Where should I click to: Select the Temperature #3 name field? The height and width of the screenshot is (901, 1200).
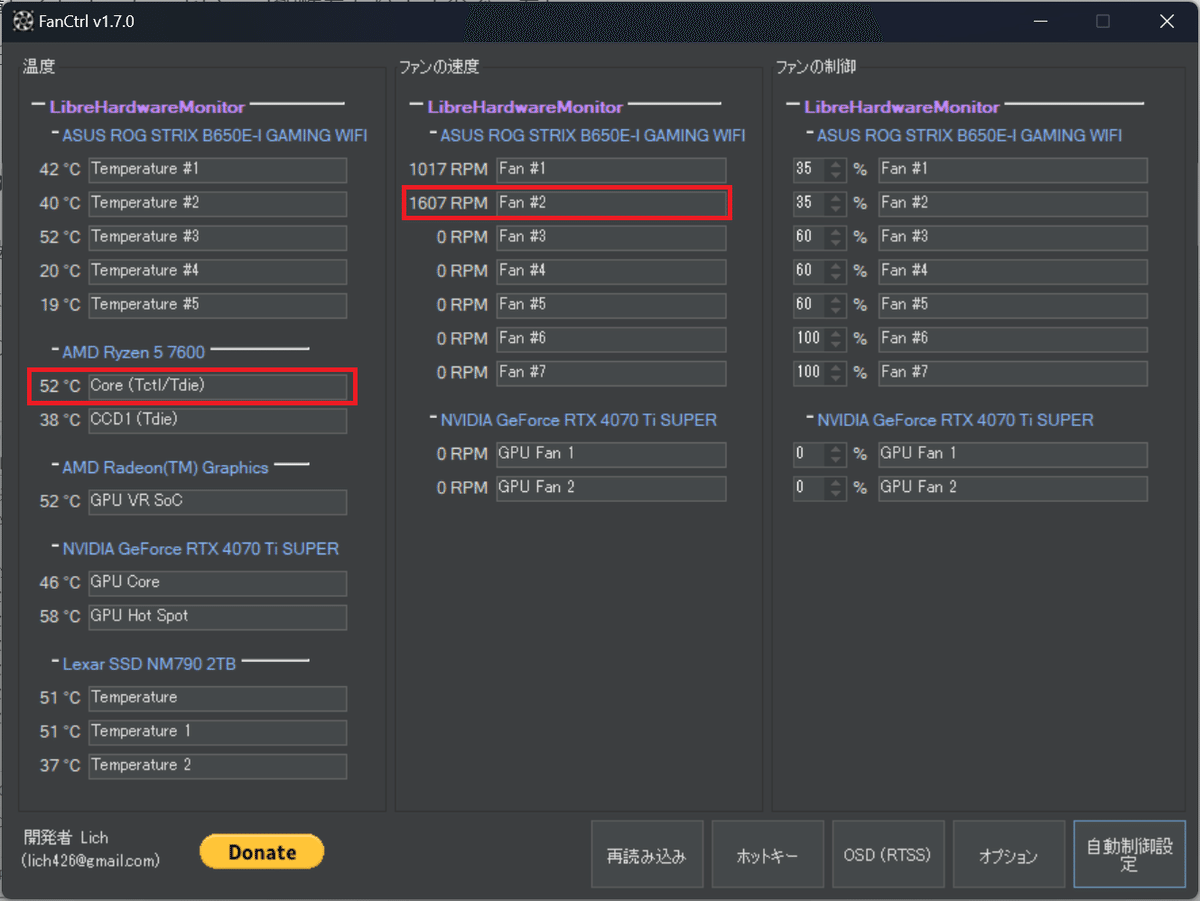pos(218,237)
